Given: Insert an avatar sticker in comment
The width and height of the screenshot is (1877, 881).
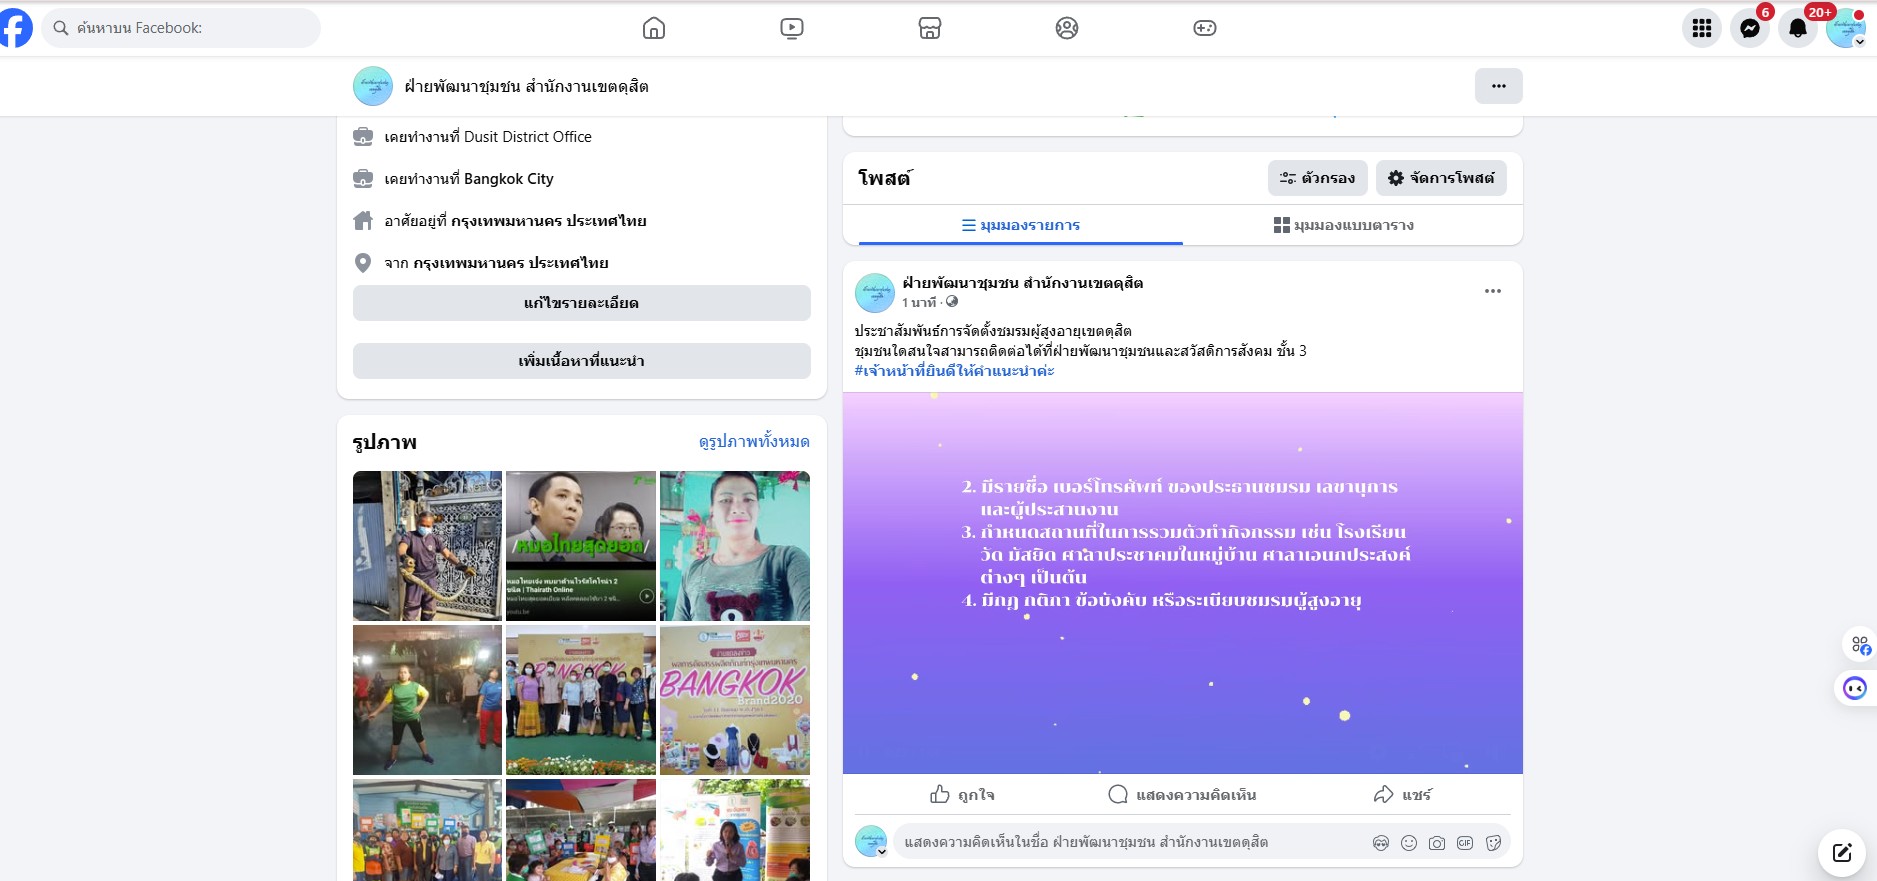Looking at the screenshot, I should tap(1381, 843).
